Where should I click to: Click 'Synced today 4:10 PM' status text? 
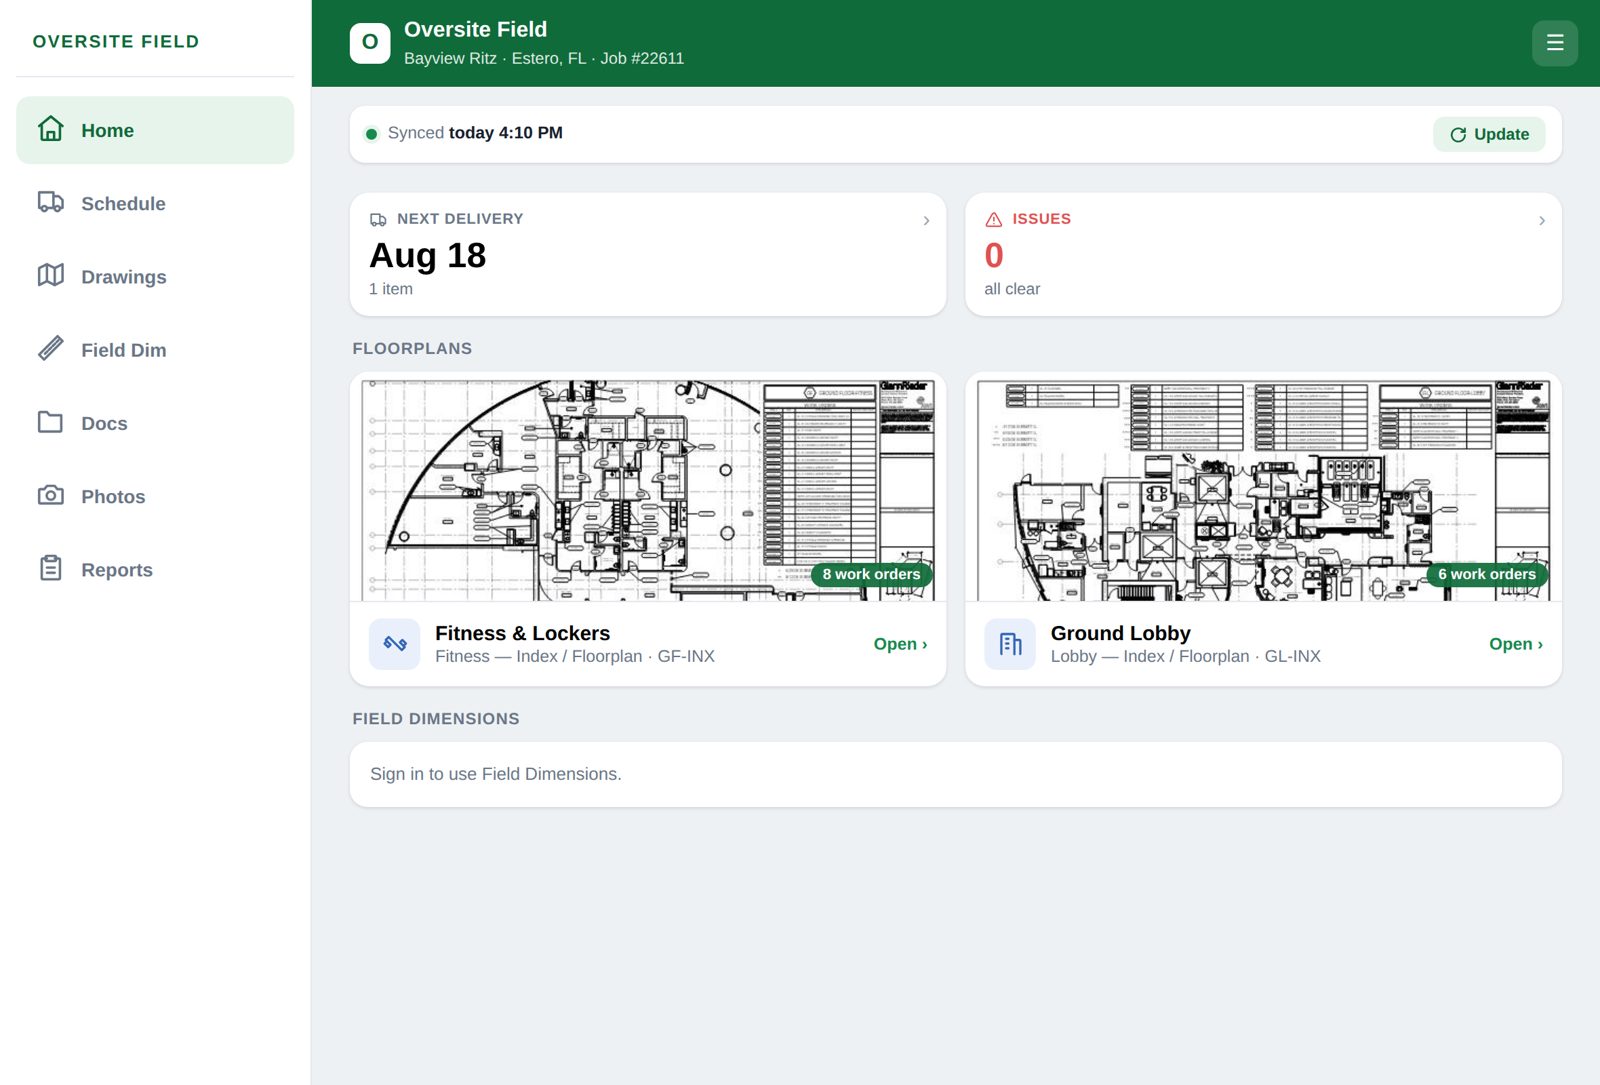click(x=475, y=133)
